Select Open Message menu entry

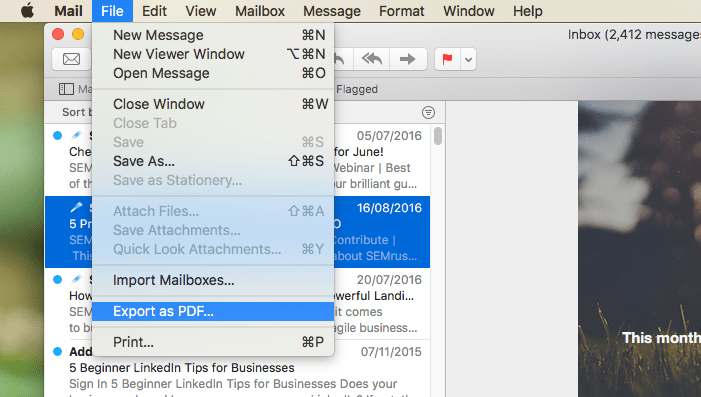click(213, 73)
